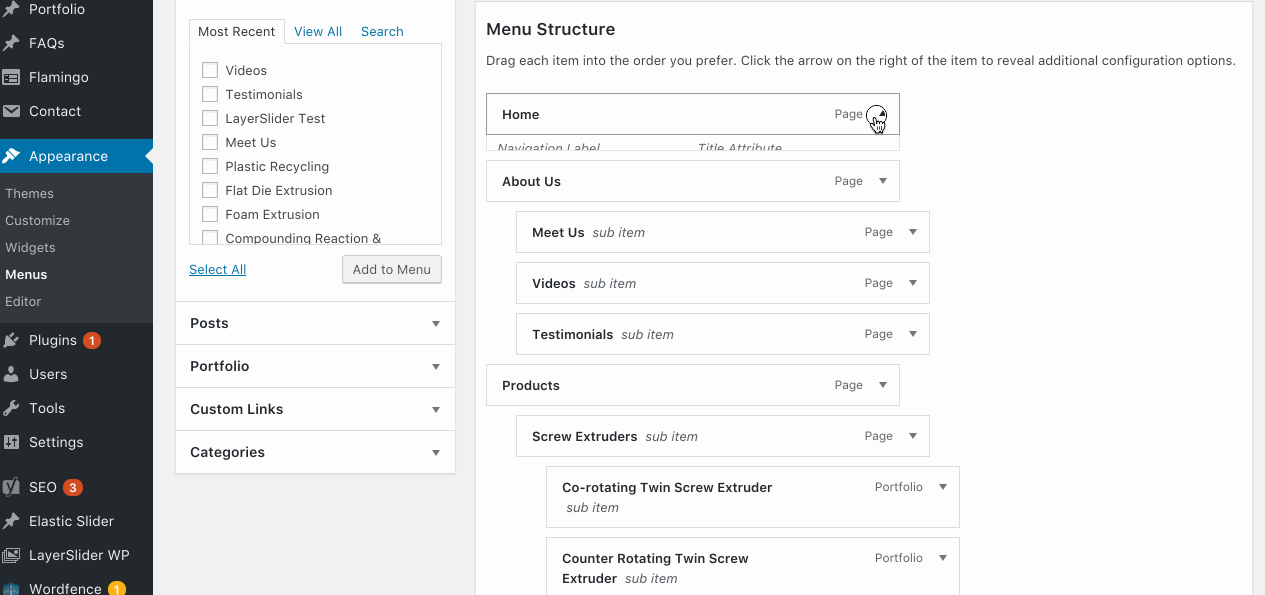This screenshot has height=595, width=1265.
Task: Click the Wordfence notification badge
Action: tap(117, 588)
